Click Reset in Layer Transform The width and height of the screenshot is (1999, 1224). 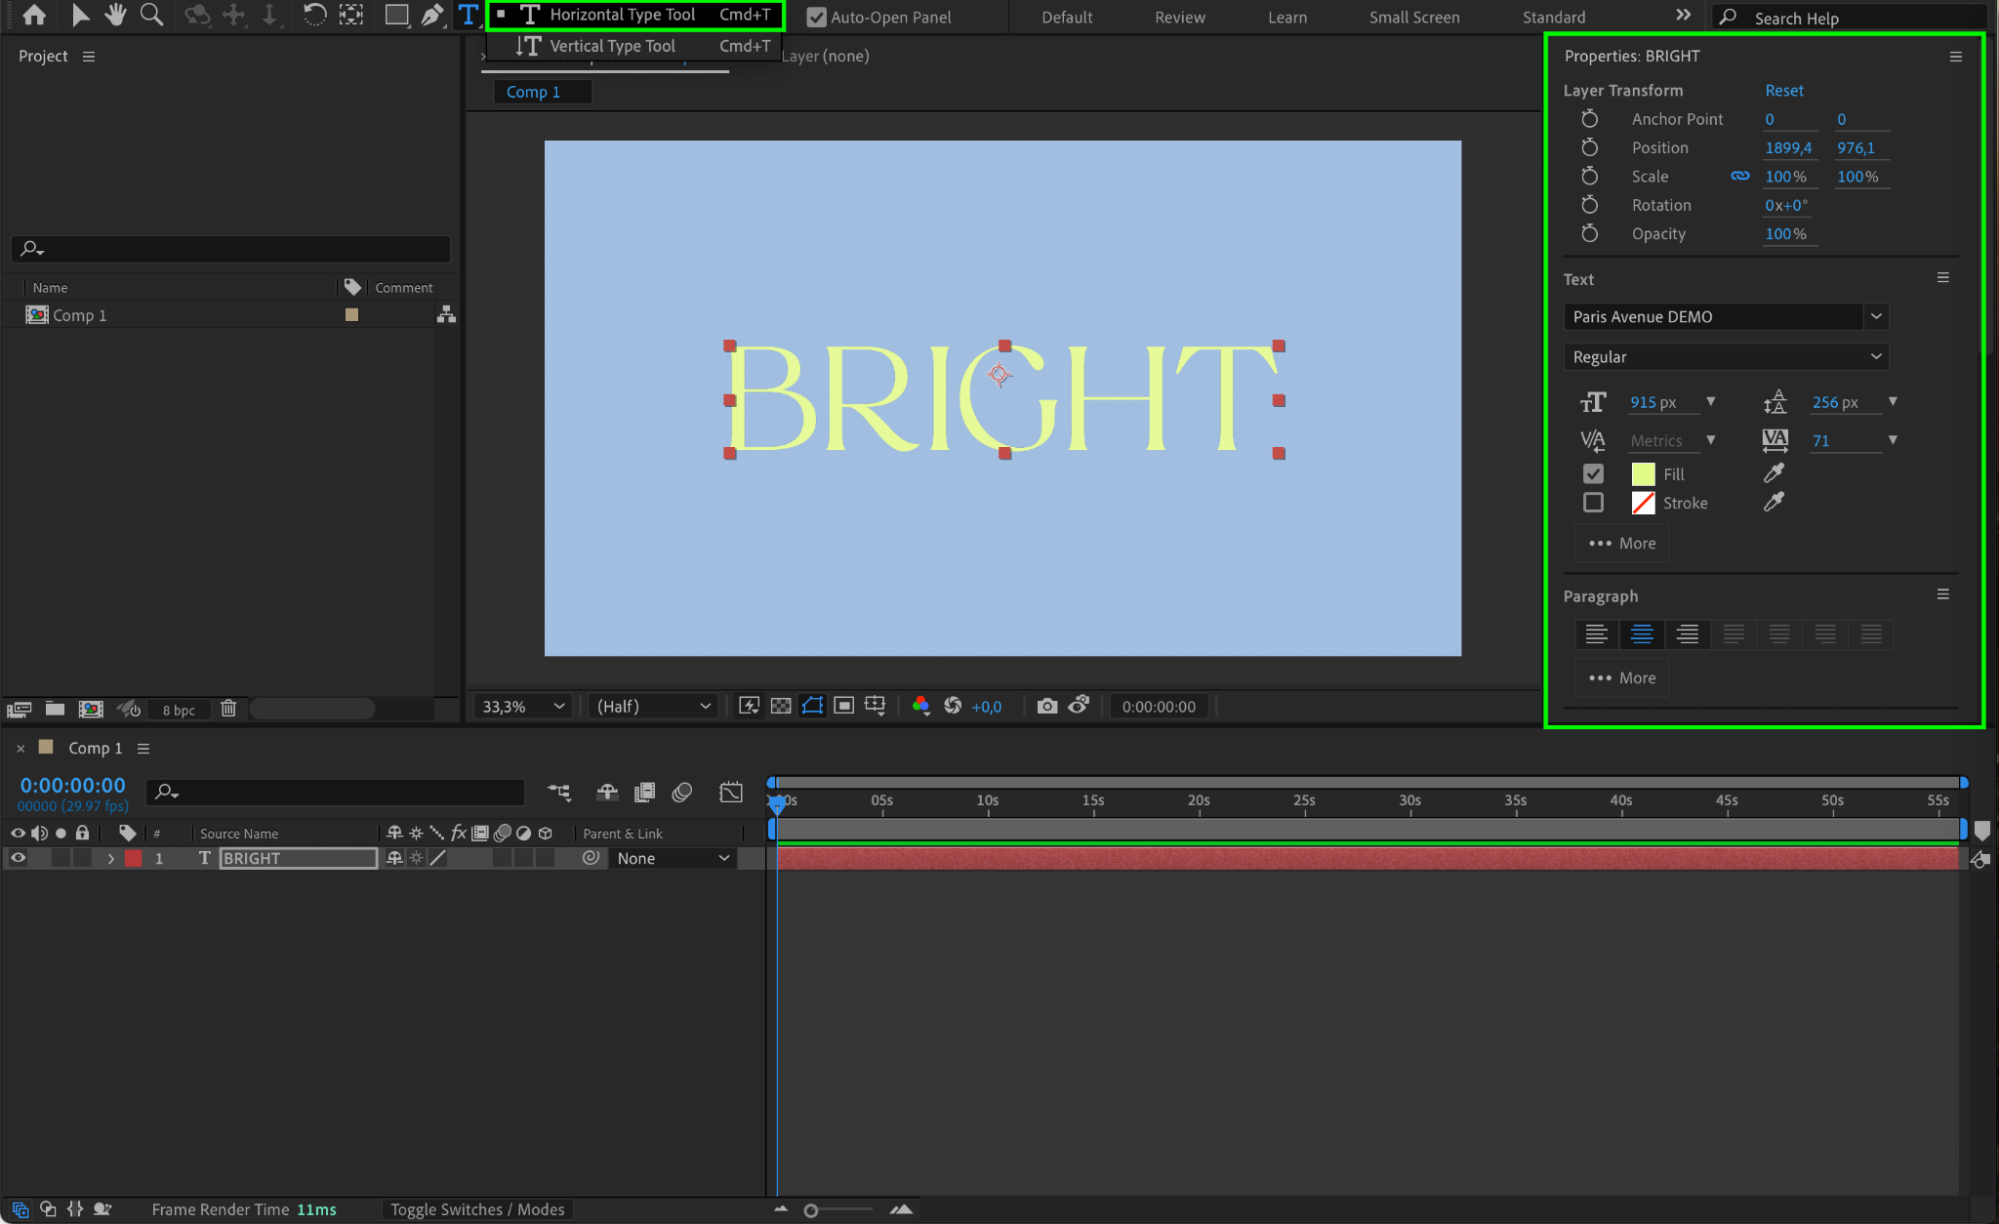coord(1783,90)
